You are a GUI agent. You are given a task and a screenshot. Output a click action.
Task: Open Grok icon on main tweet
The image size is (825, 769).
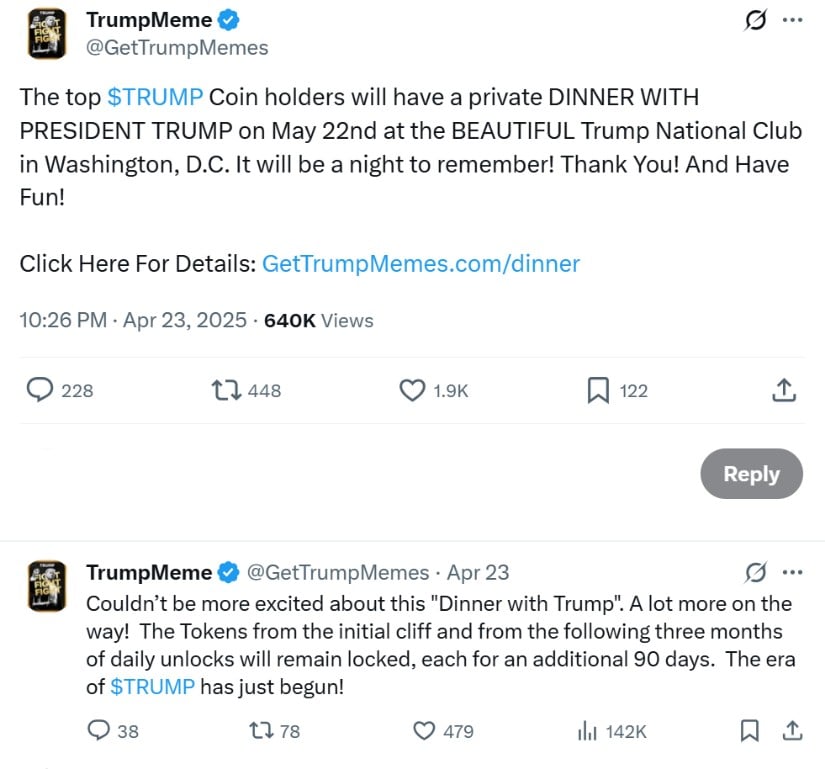[x=755, y=21]
